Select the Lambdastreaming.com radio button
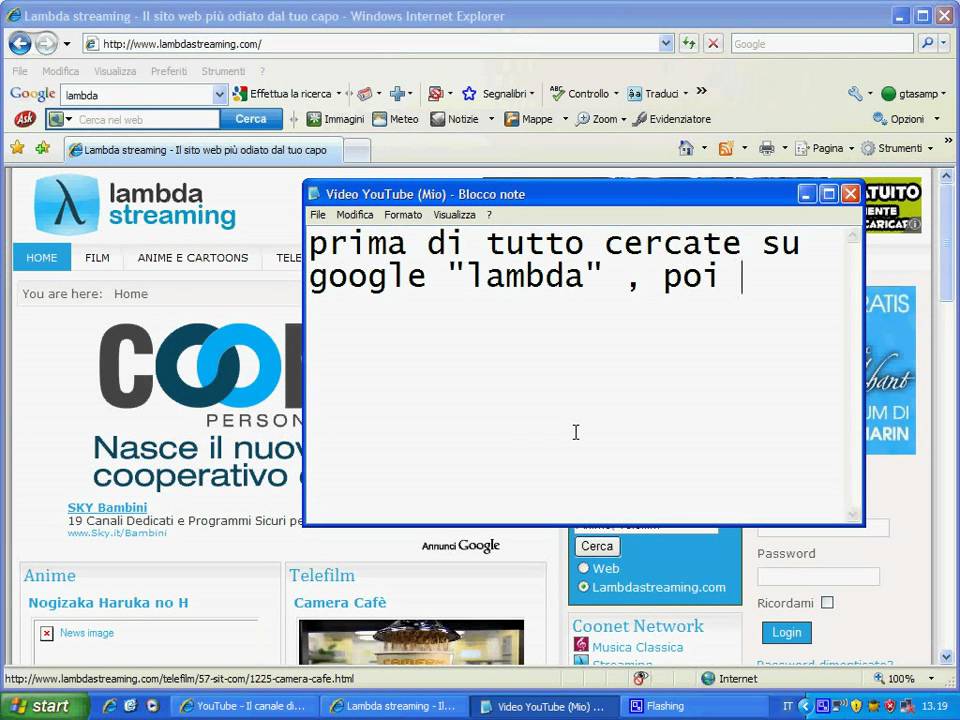Screen dimensions: 960x720 click(583, 587)
